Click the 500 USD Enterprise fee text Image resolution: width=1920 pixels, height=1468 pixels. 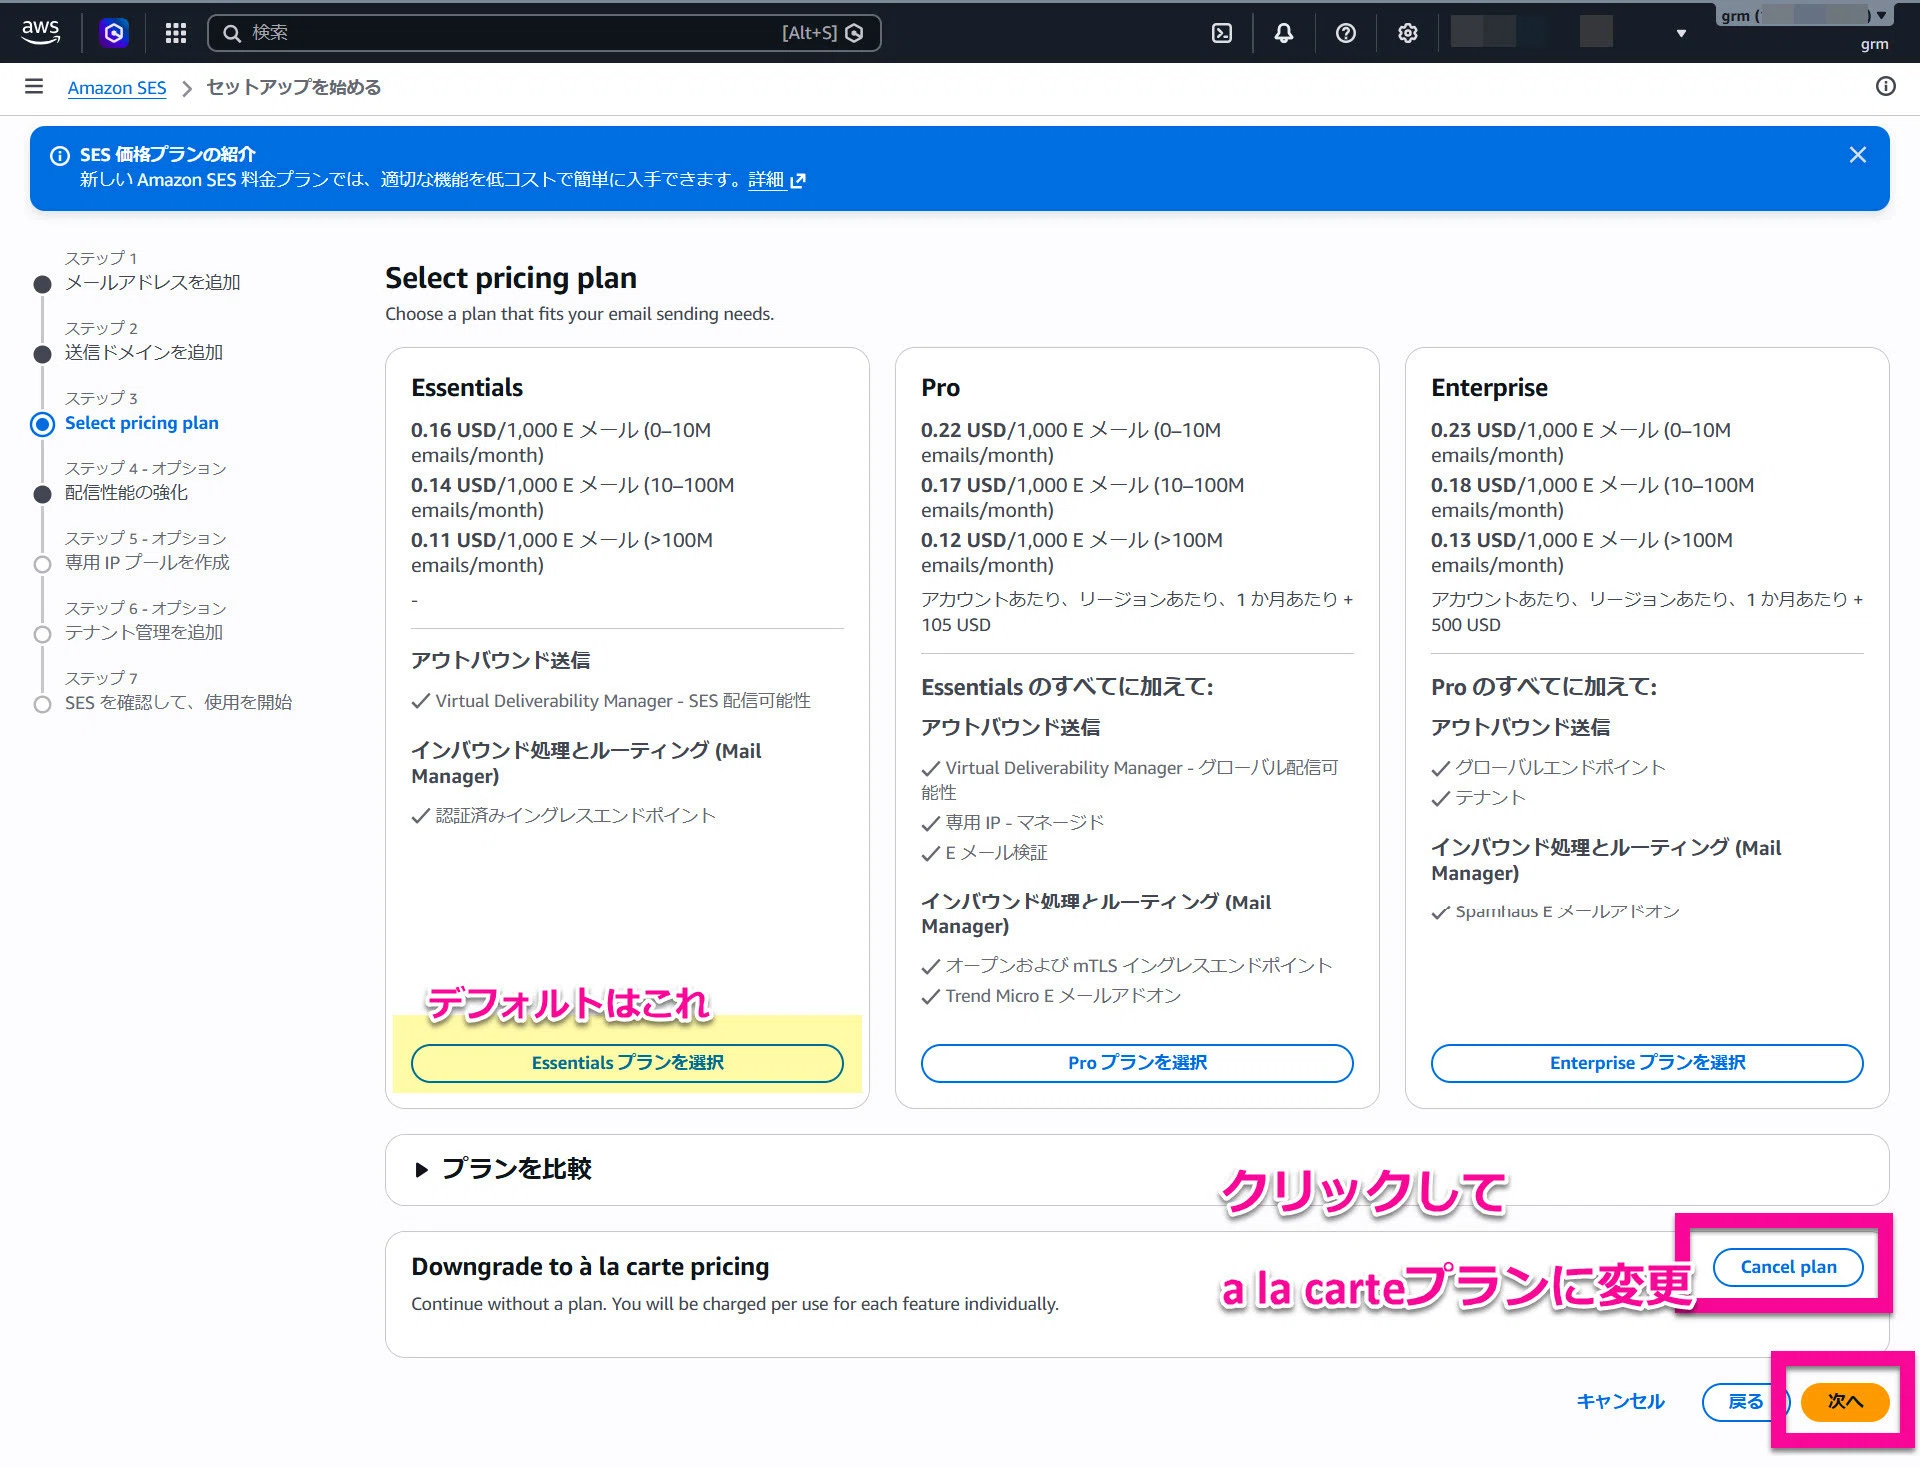click(x=1466, y=625)
